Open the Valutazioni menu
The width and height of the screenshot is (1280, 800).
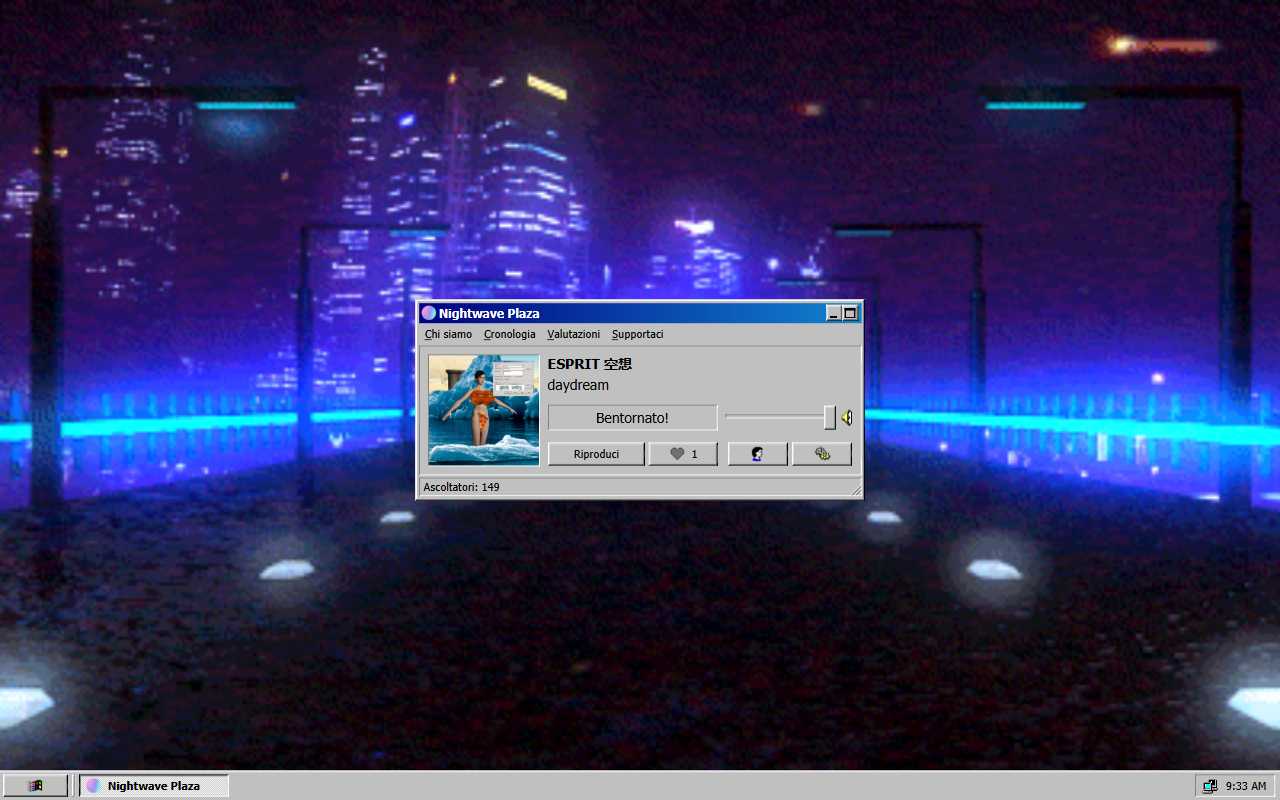pyautogui.click(x=574, y=334)
